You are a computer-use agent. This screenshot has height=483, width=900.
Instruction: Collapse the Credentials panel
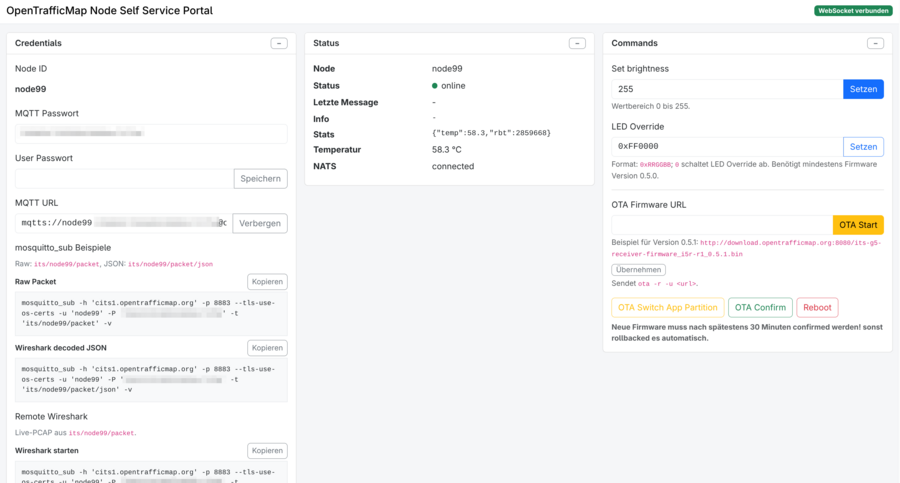tap(279, 44)
